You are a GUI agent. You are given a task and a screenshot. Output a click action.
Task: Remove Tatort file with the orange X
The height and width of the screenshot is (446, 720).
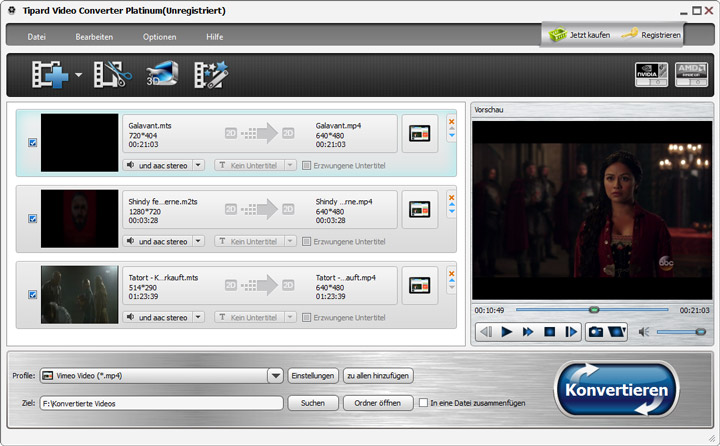pos(451,274)
